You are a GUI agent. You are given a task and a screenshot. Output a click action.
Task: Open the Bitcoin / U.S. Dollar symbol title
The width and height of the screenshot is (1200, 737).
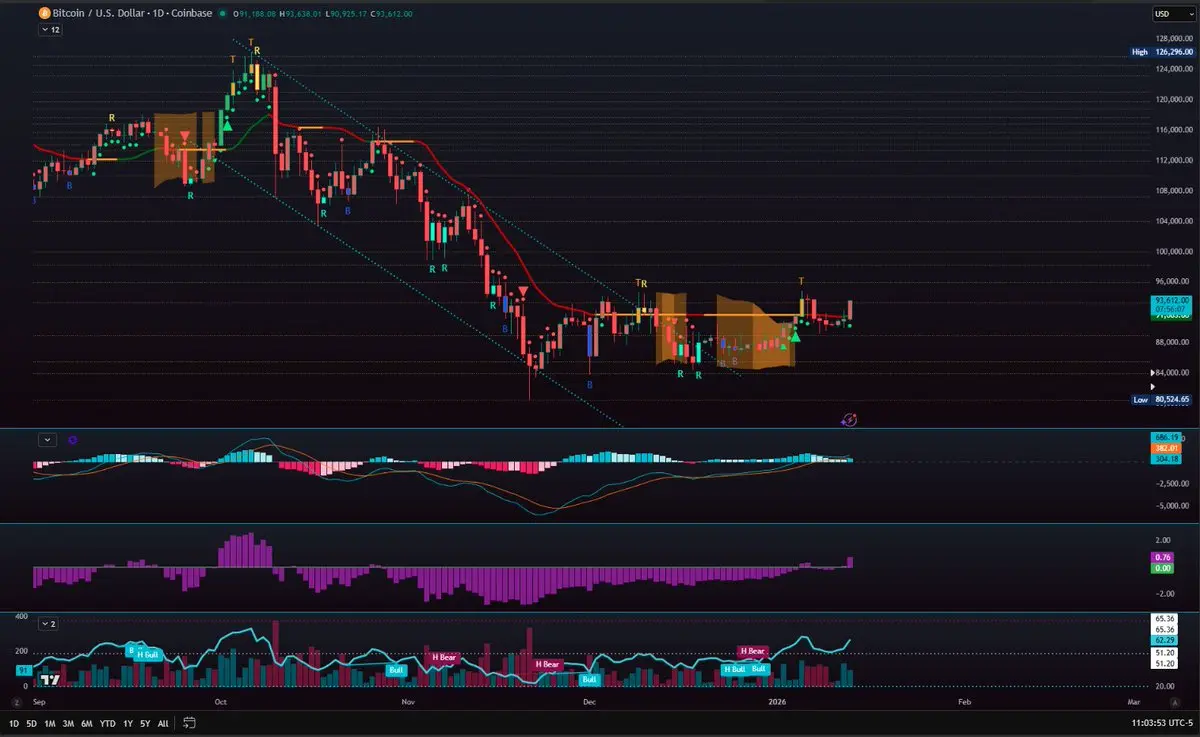click(x=130, y=13)
